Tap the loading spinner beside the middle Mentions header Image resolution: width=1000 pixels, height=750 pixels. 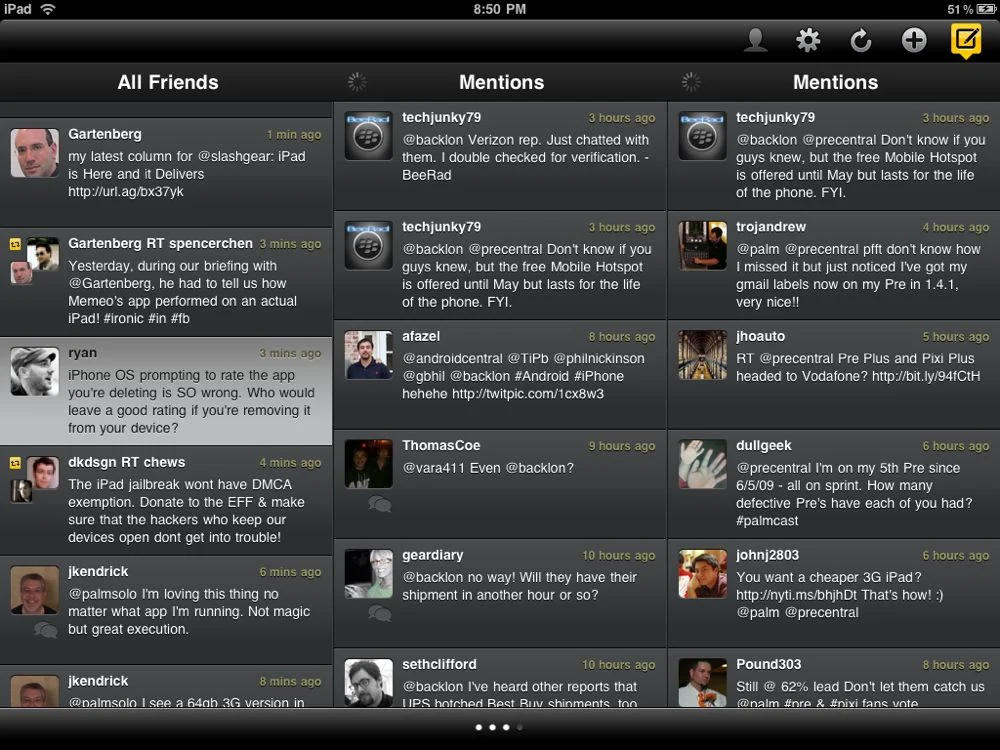tap(357, 82)
